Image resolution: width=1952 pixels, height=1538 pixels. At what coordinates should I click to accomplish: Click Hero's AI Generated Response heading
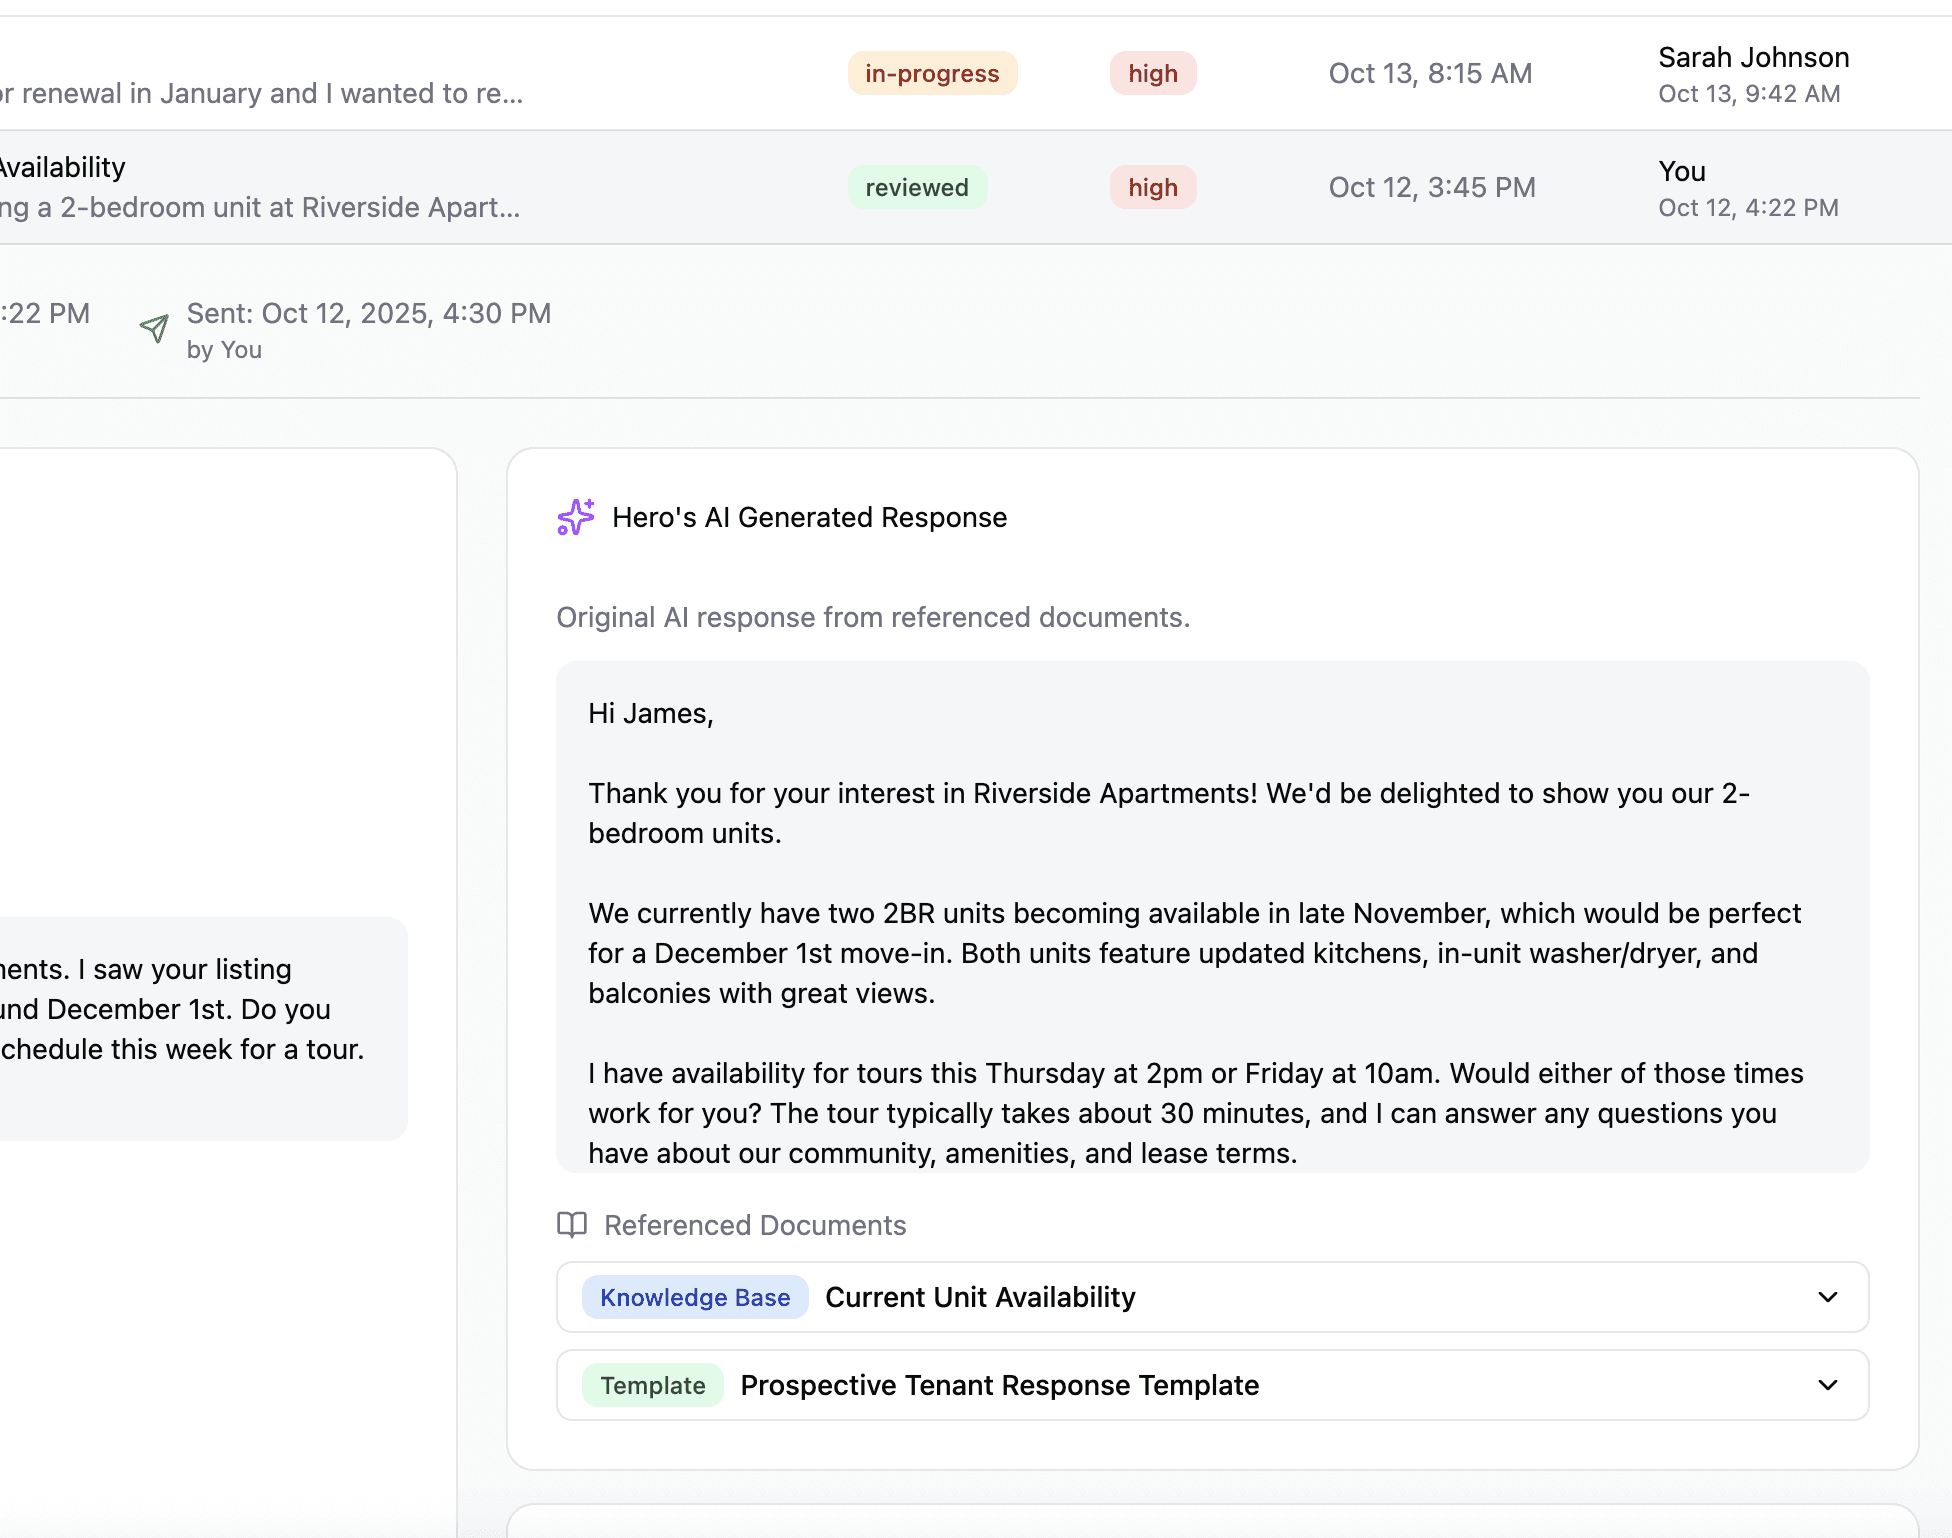click(809, 517)
